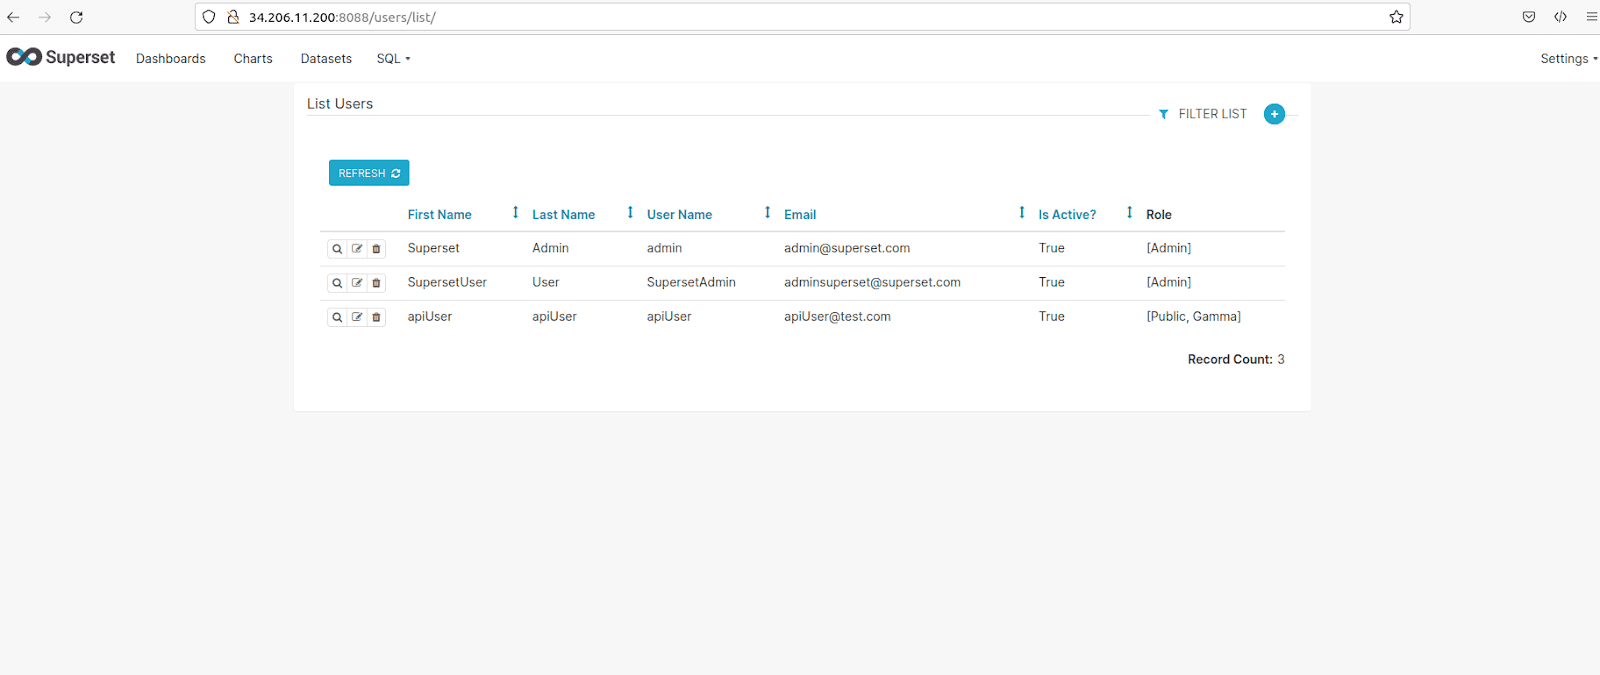Click the Refresh button
This screenshot has height=675, width=1600.
coord(369,173)
